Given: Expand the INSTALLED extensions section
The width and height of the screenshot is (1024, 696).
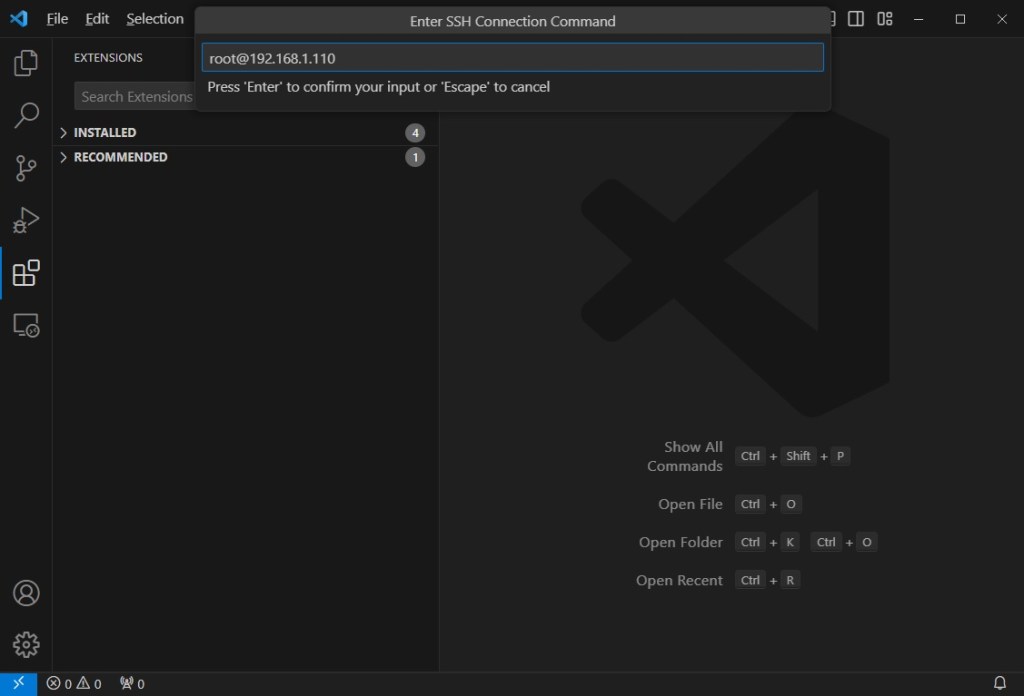Looking at the screenshot, I should pyautogui.click(x=105, y=133).
